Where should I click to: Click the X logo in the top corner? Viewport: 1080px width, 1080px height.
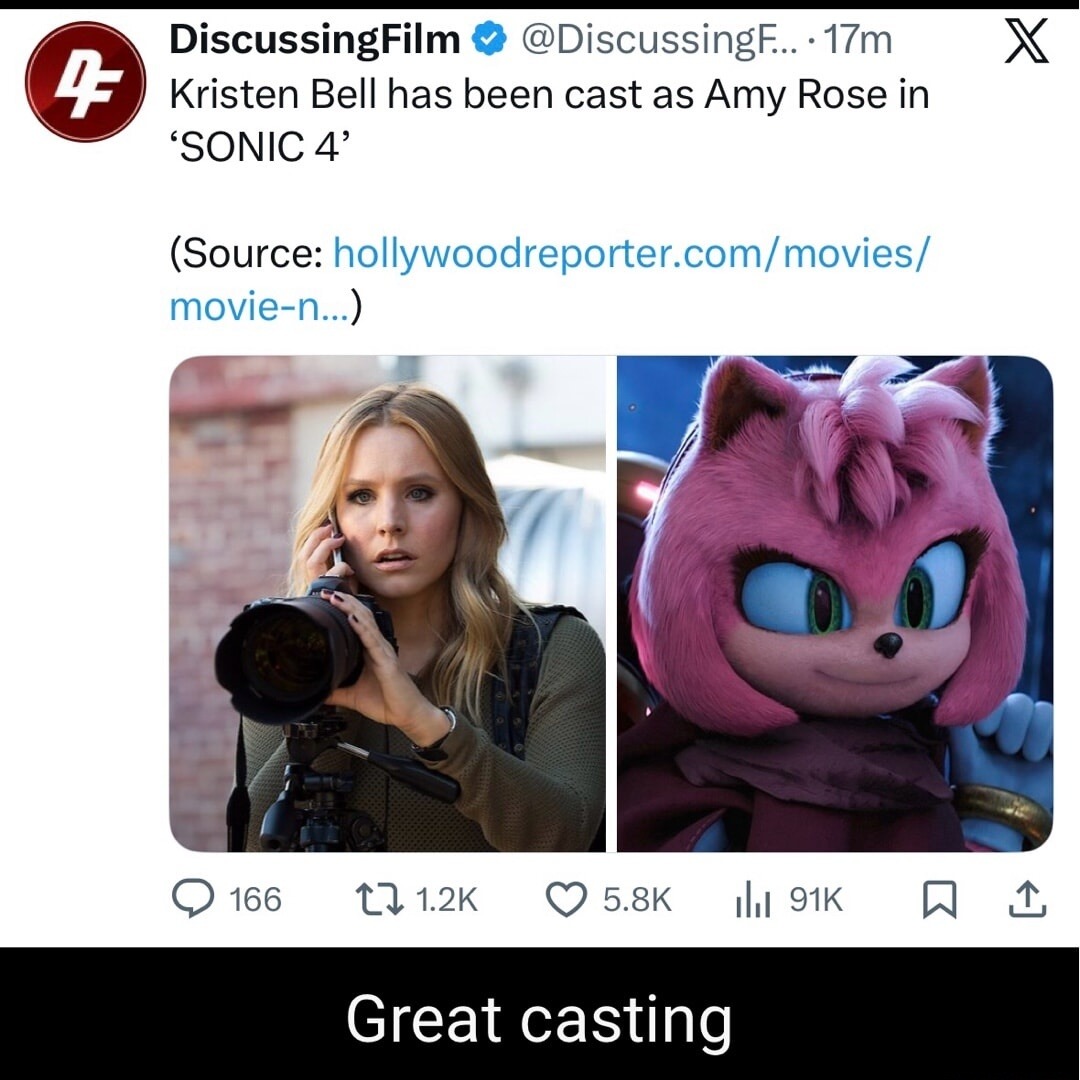[1026, 43]
